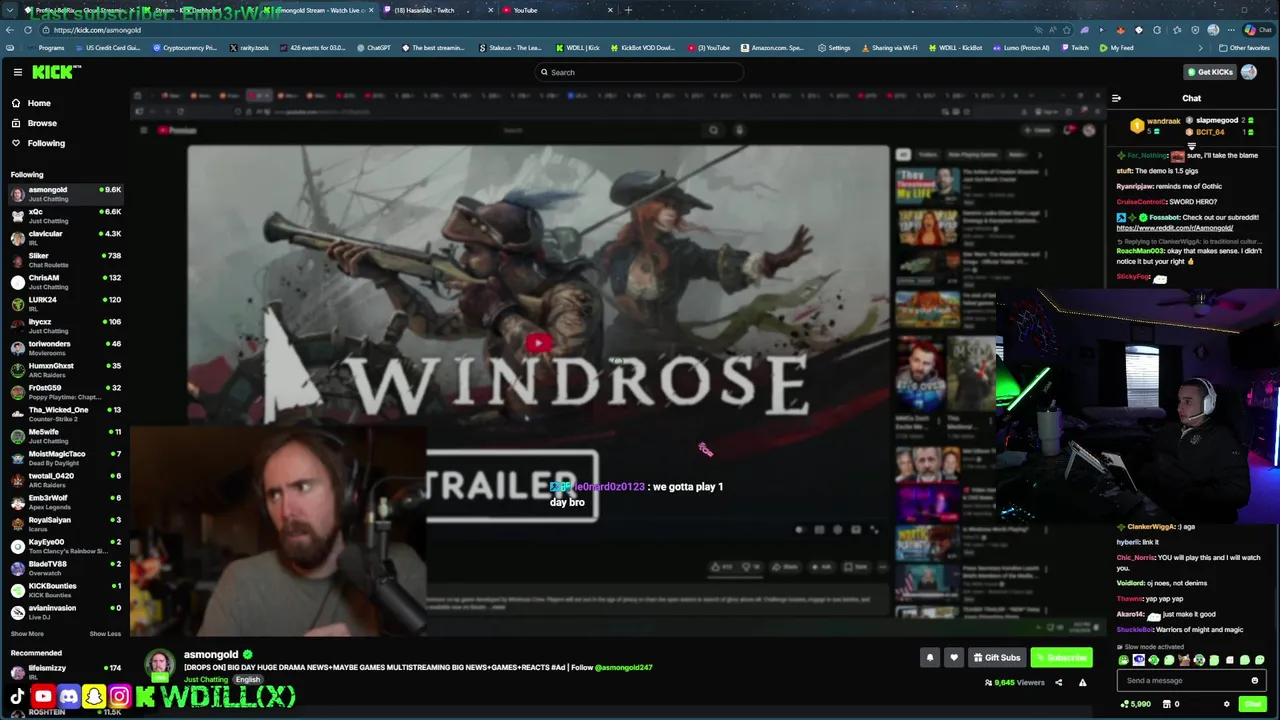Switch to the Stream Kick Dashboard tab
The width and height of the screenshot is (1280, 720).
coord(199,10)
